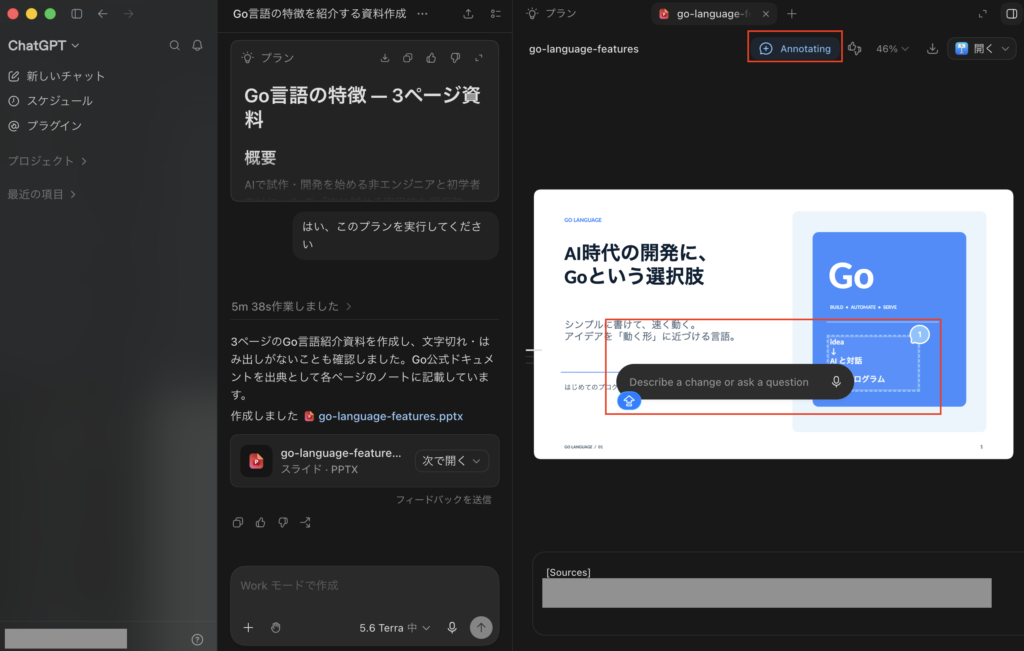Like the plan card with thumbs up
1024x651 pixels.
pos(431,58)
